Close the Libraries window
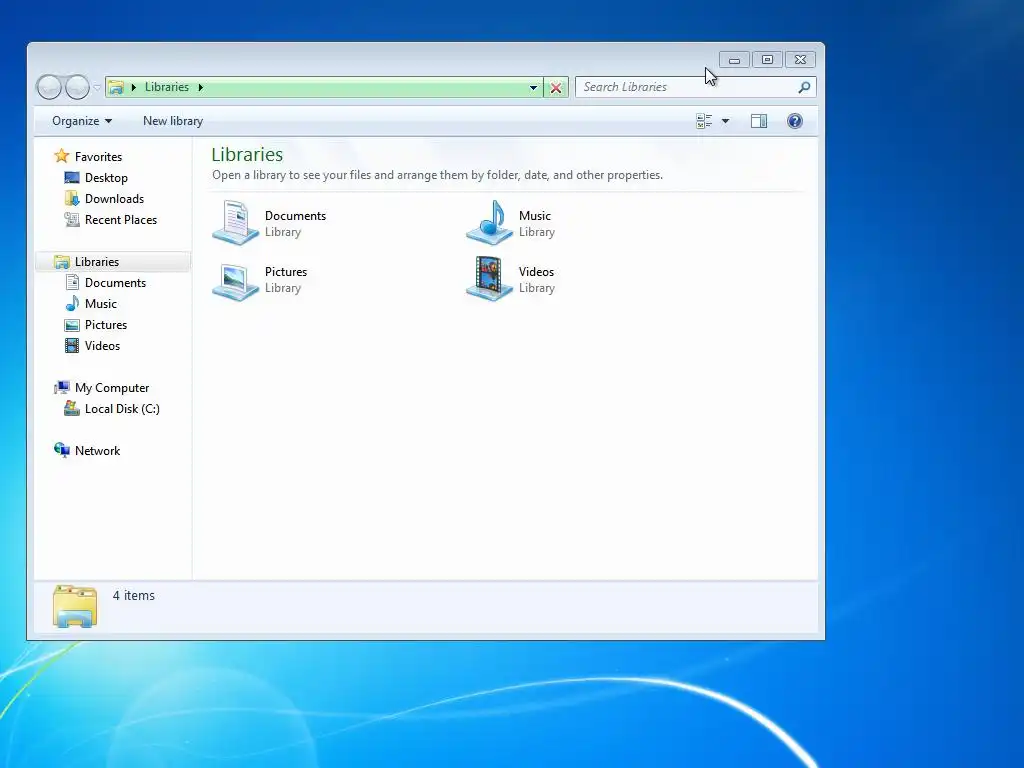This screenshot has height=768, width=1024. (800, 59)
